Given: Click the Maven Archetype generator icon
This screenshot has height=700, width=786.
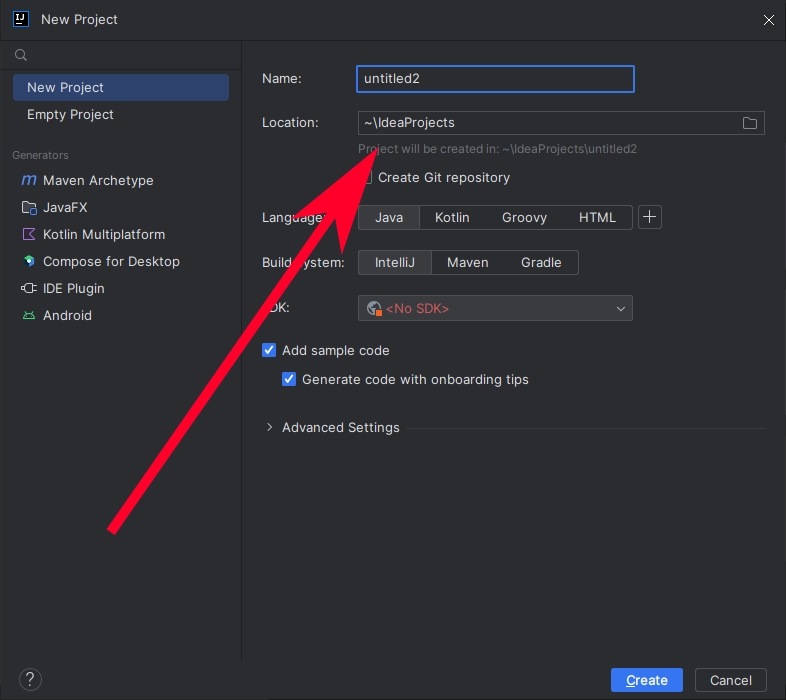Looking at the screenshot, I should tap(28, 181).
